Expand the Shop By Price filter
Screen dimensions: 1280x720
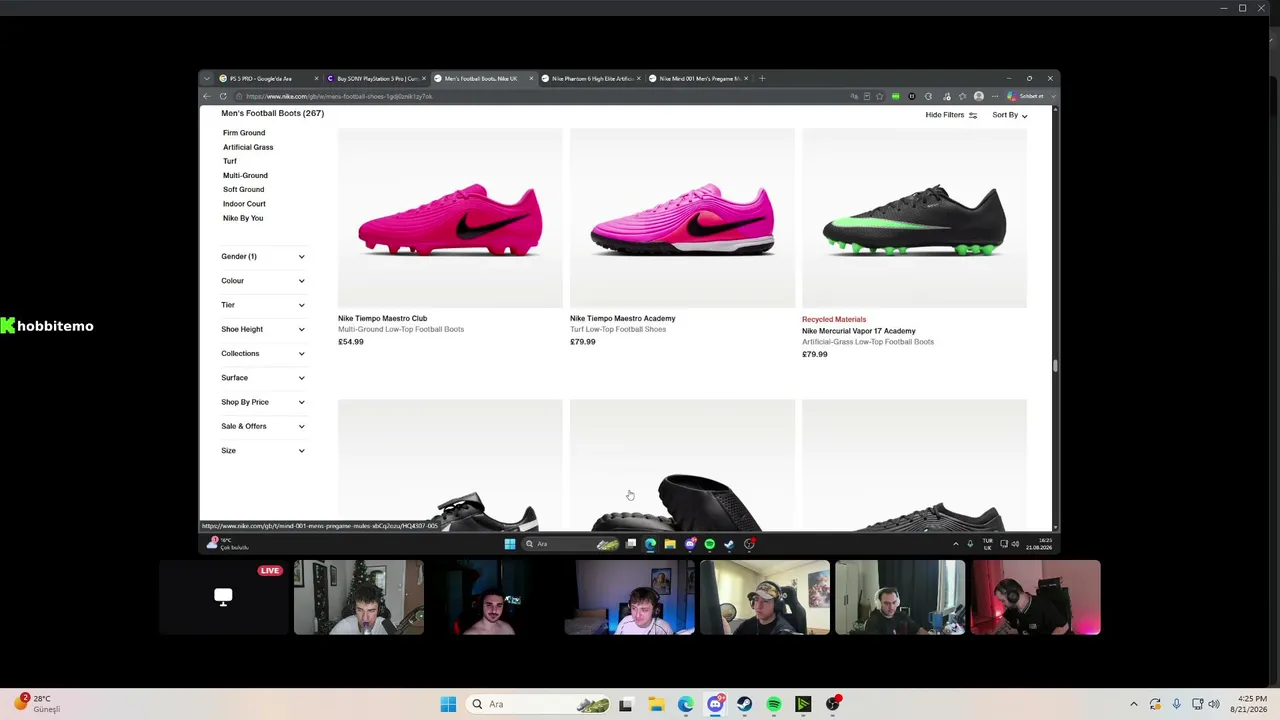click(263, 402)
